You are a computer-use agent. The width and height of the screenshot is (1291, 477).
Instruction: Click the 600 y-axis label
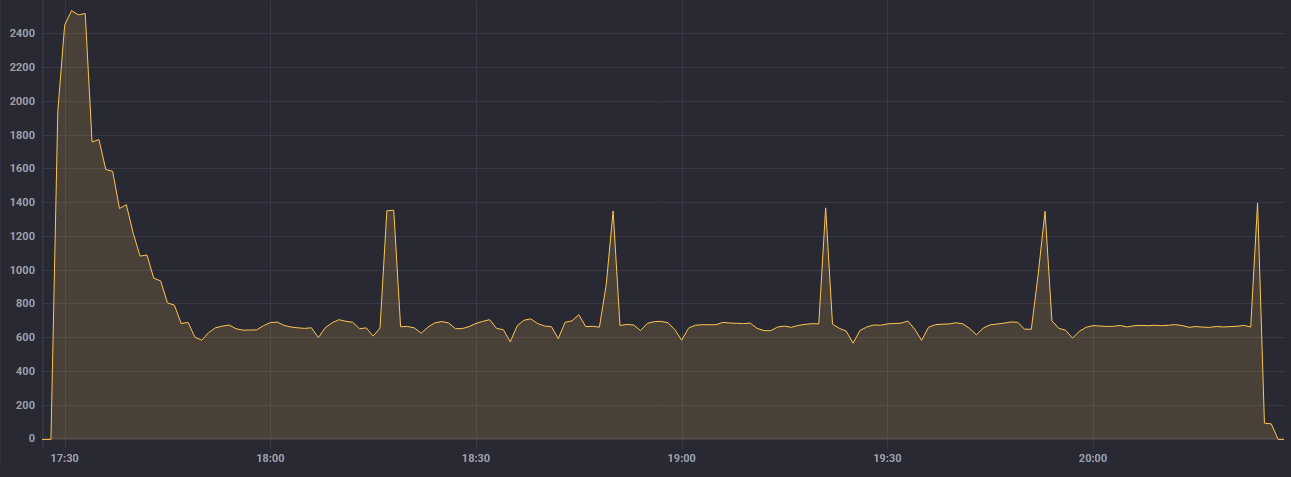25,338
